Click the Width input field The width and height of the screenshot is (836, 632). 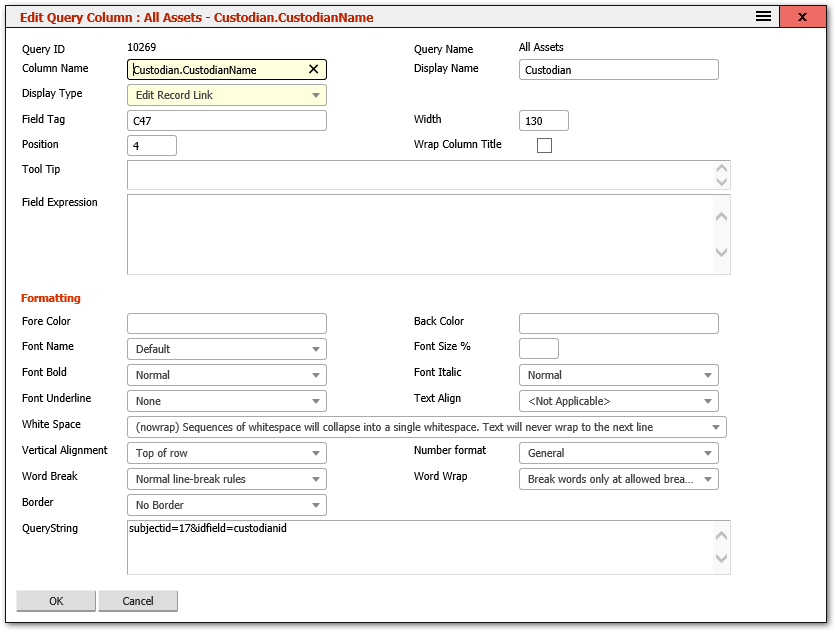[544, 119]
